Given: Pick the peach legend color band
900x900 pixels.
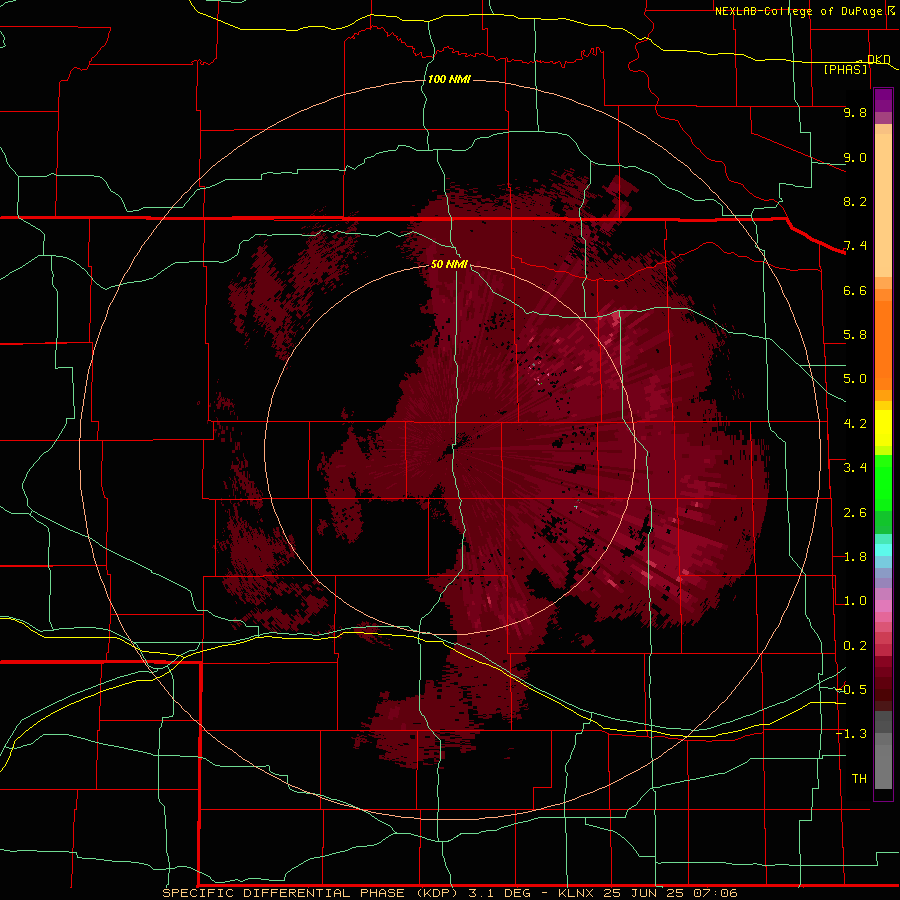Looking at the screenshot, I should (x=883, y=205).
